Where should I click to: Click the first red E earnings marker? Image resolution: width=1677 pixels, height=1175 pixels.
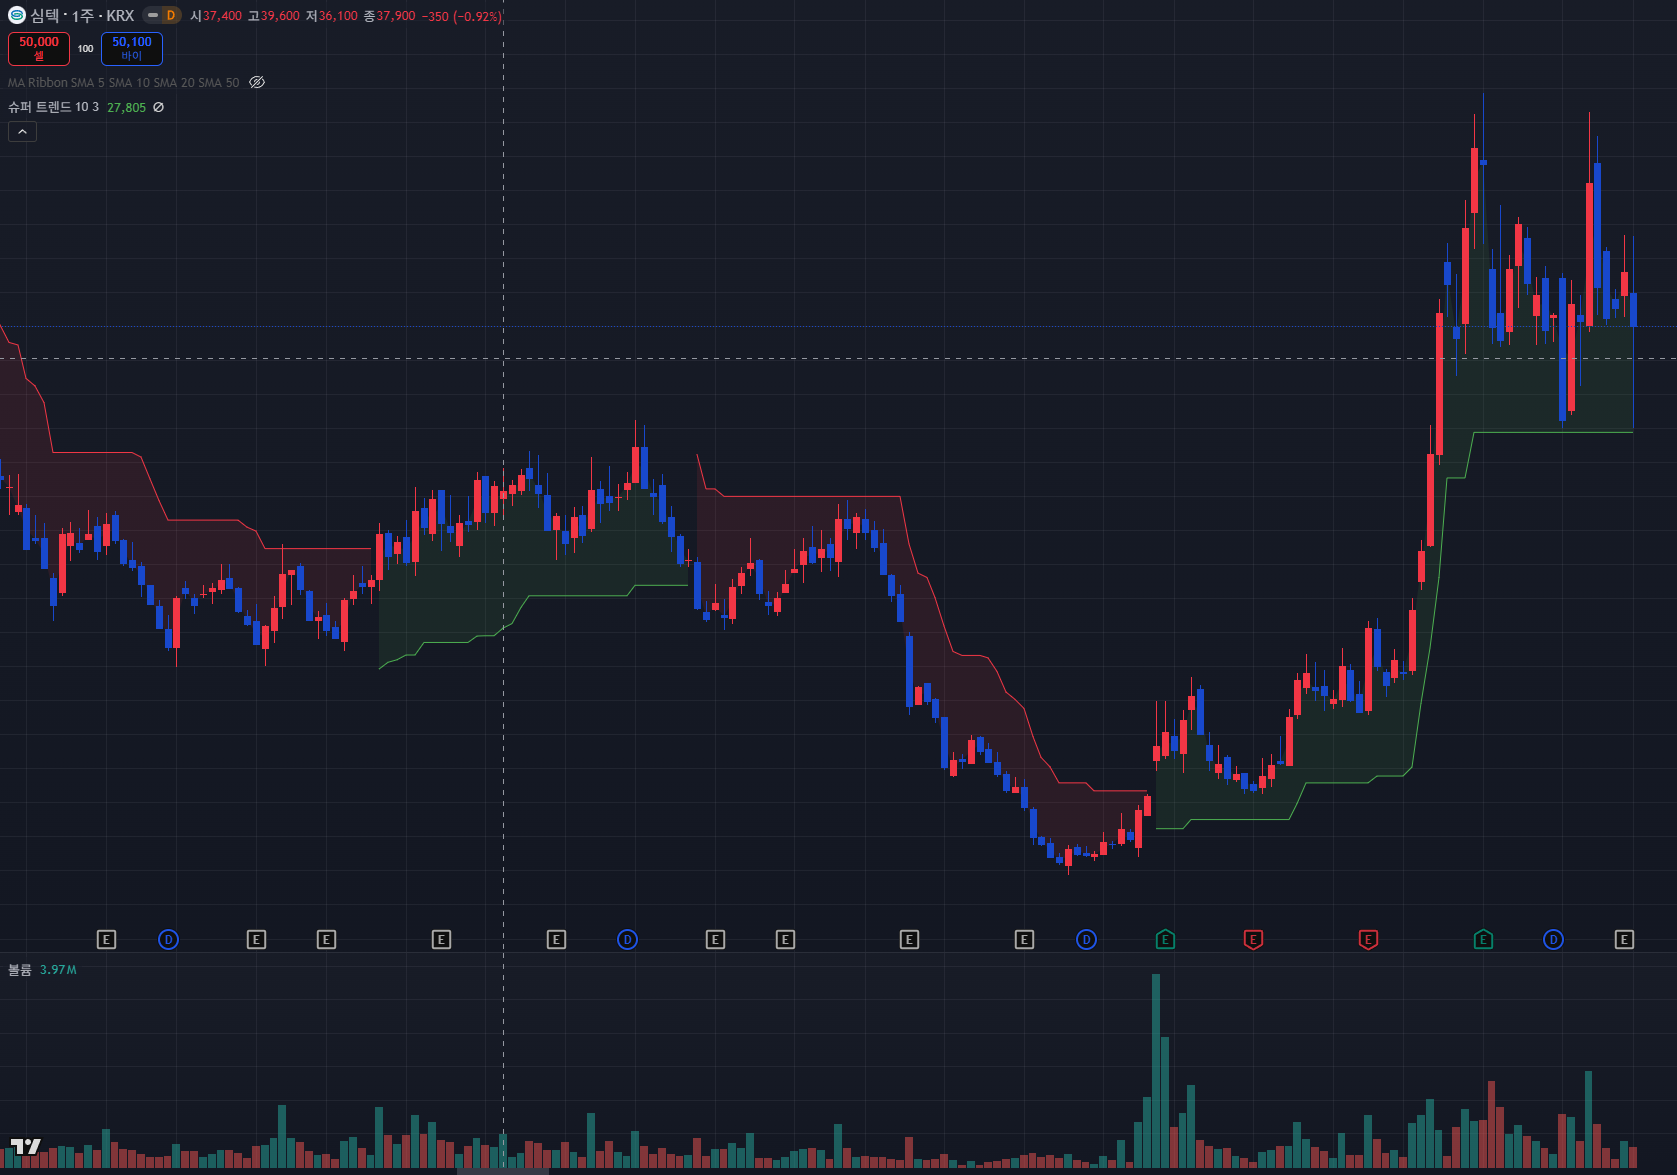pos(1253,939)
